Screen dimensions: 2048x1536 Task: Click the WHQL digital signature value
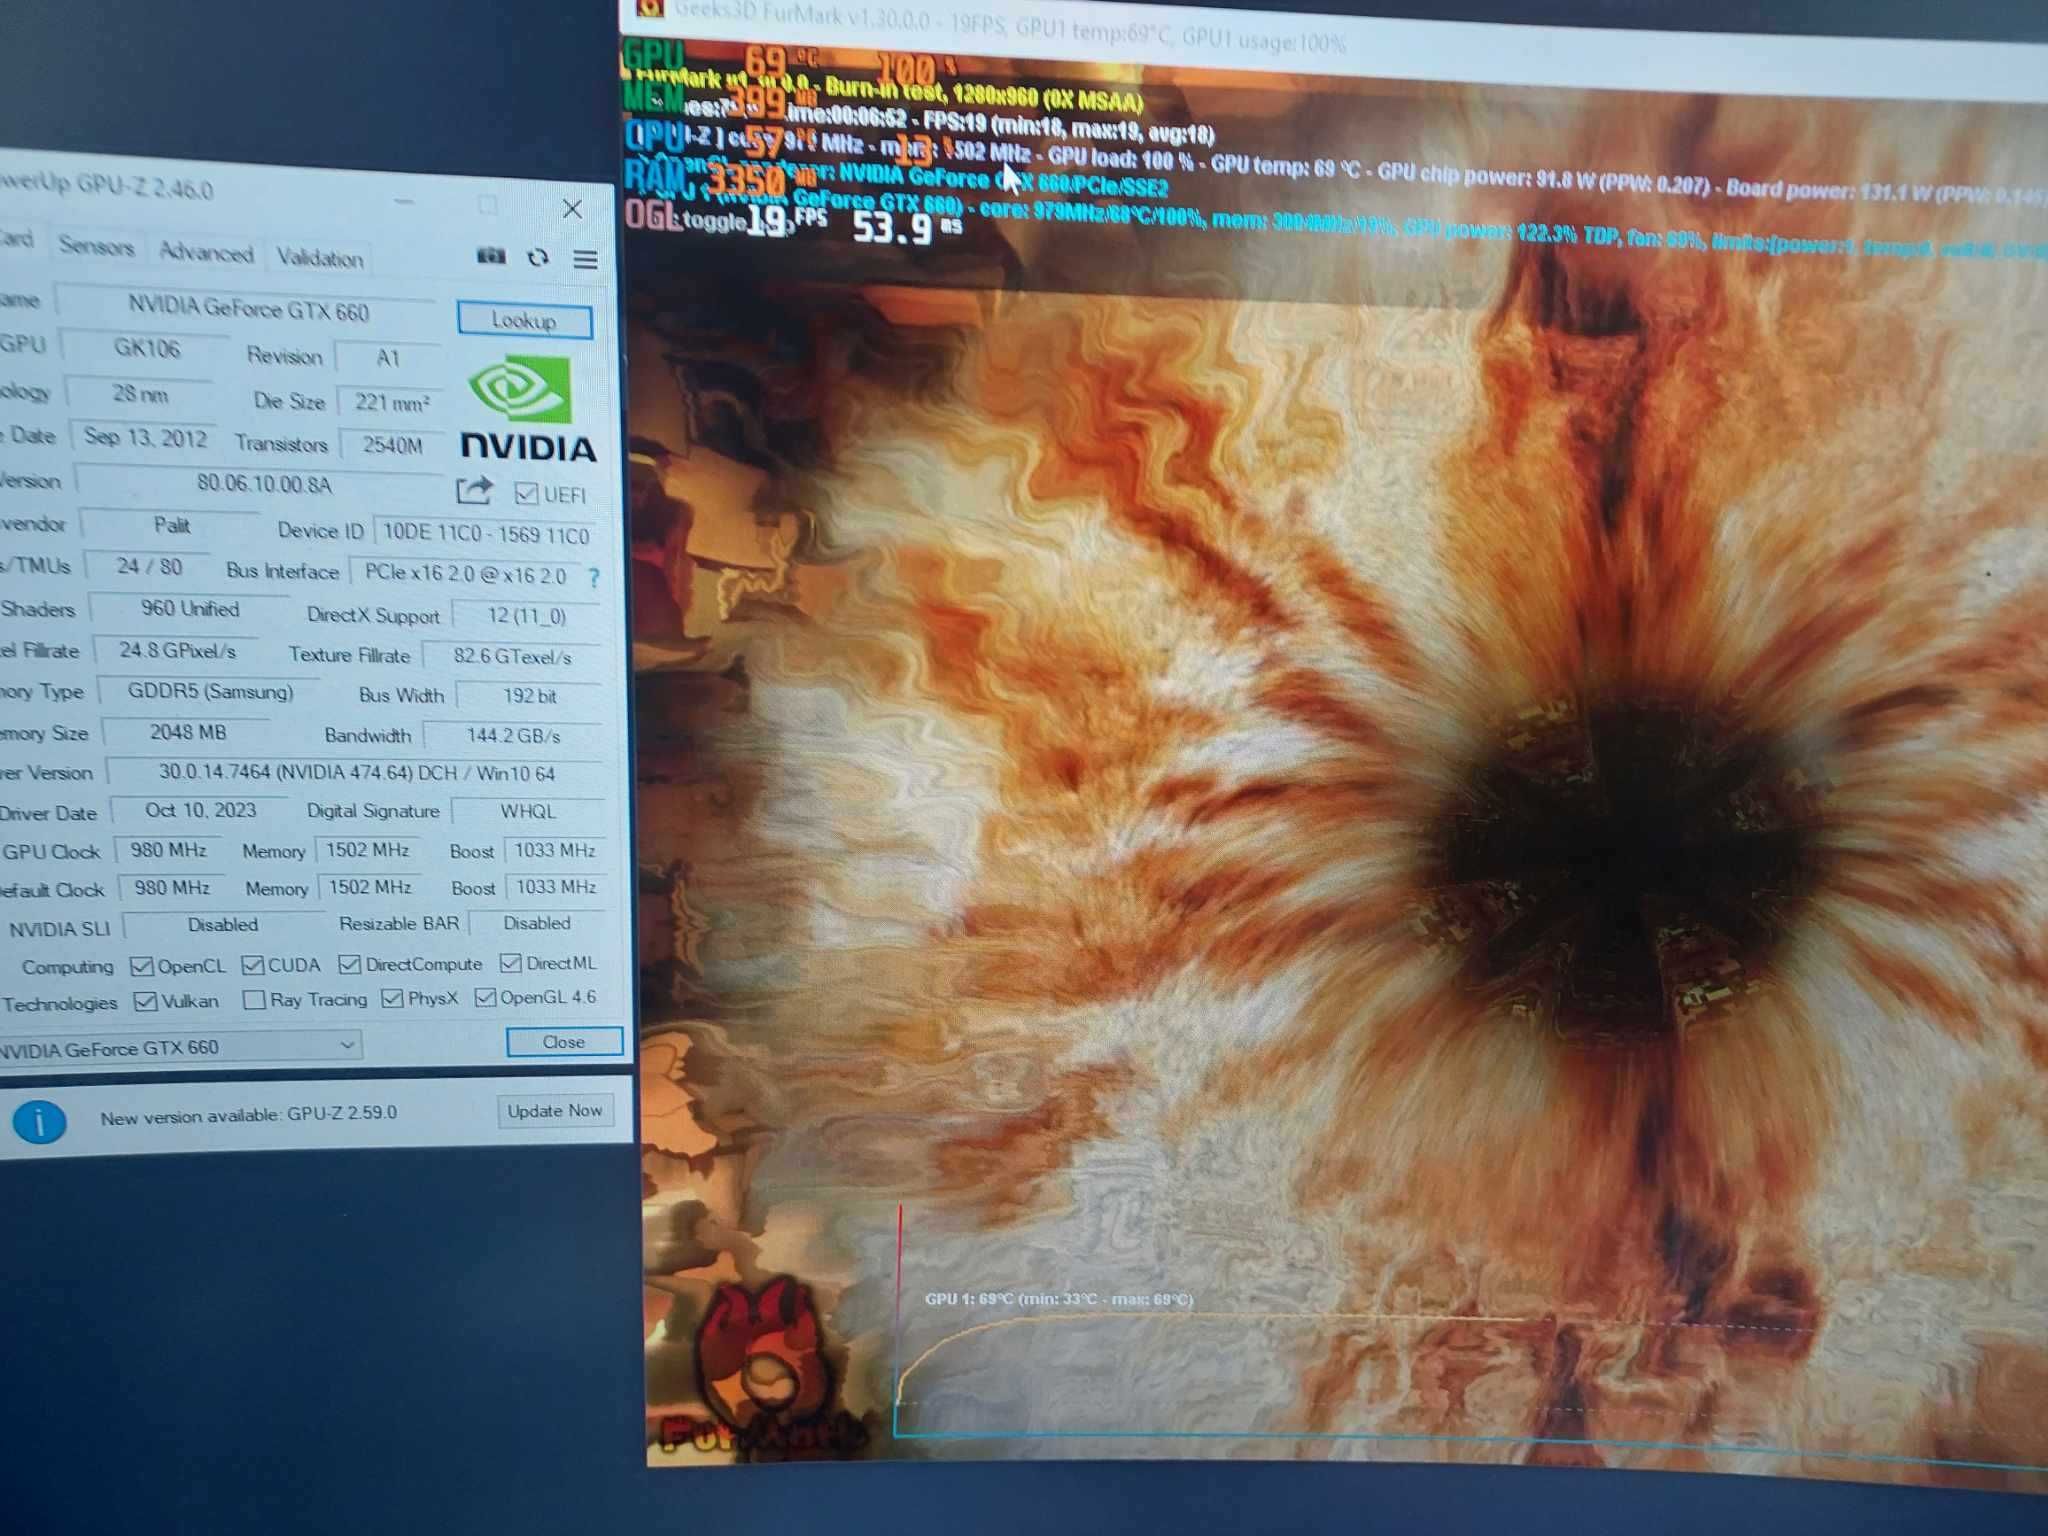click(528, 812)
